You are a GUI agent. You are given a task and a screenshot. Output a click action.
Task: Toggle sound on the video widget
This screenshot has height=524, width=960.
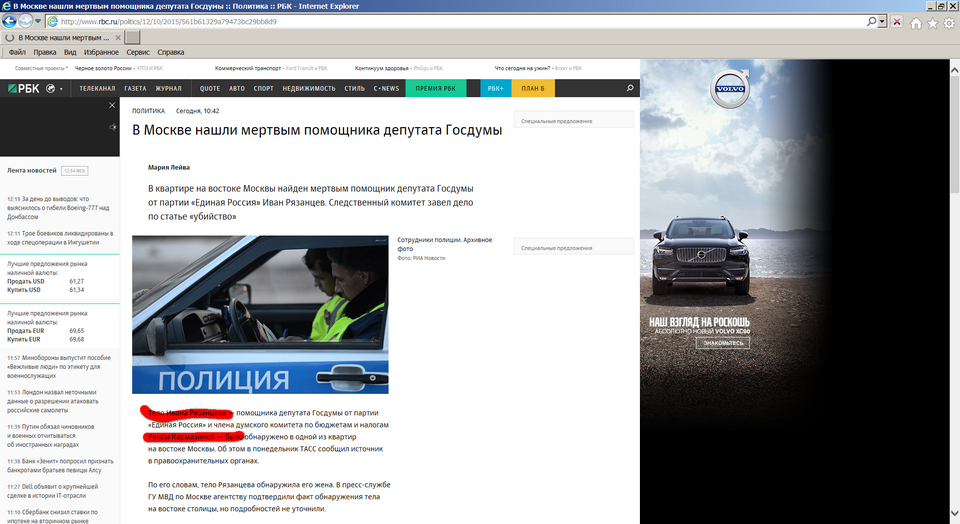(113, 128)
